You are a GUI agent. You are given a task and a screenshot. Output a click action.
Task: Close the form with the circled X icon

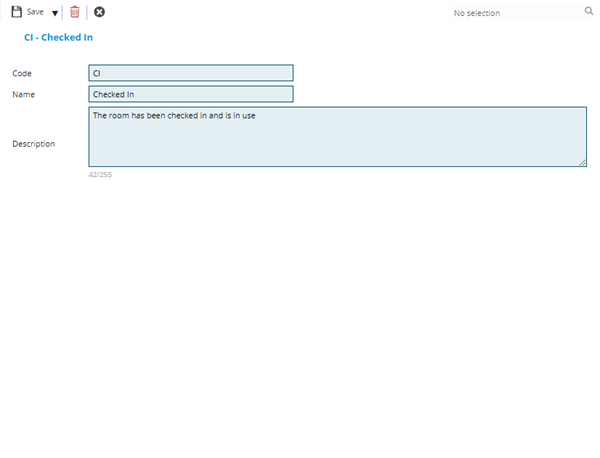99,12
